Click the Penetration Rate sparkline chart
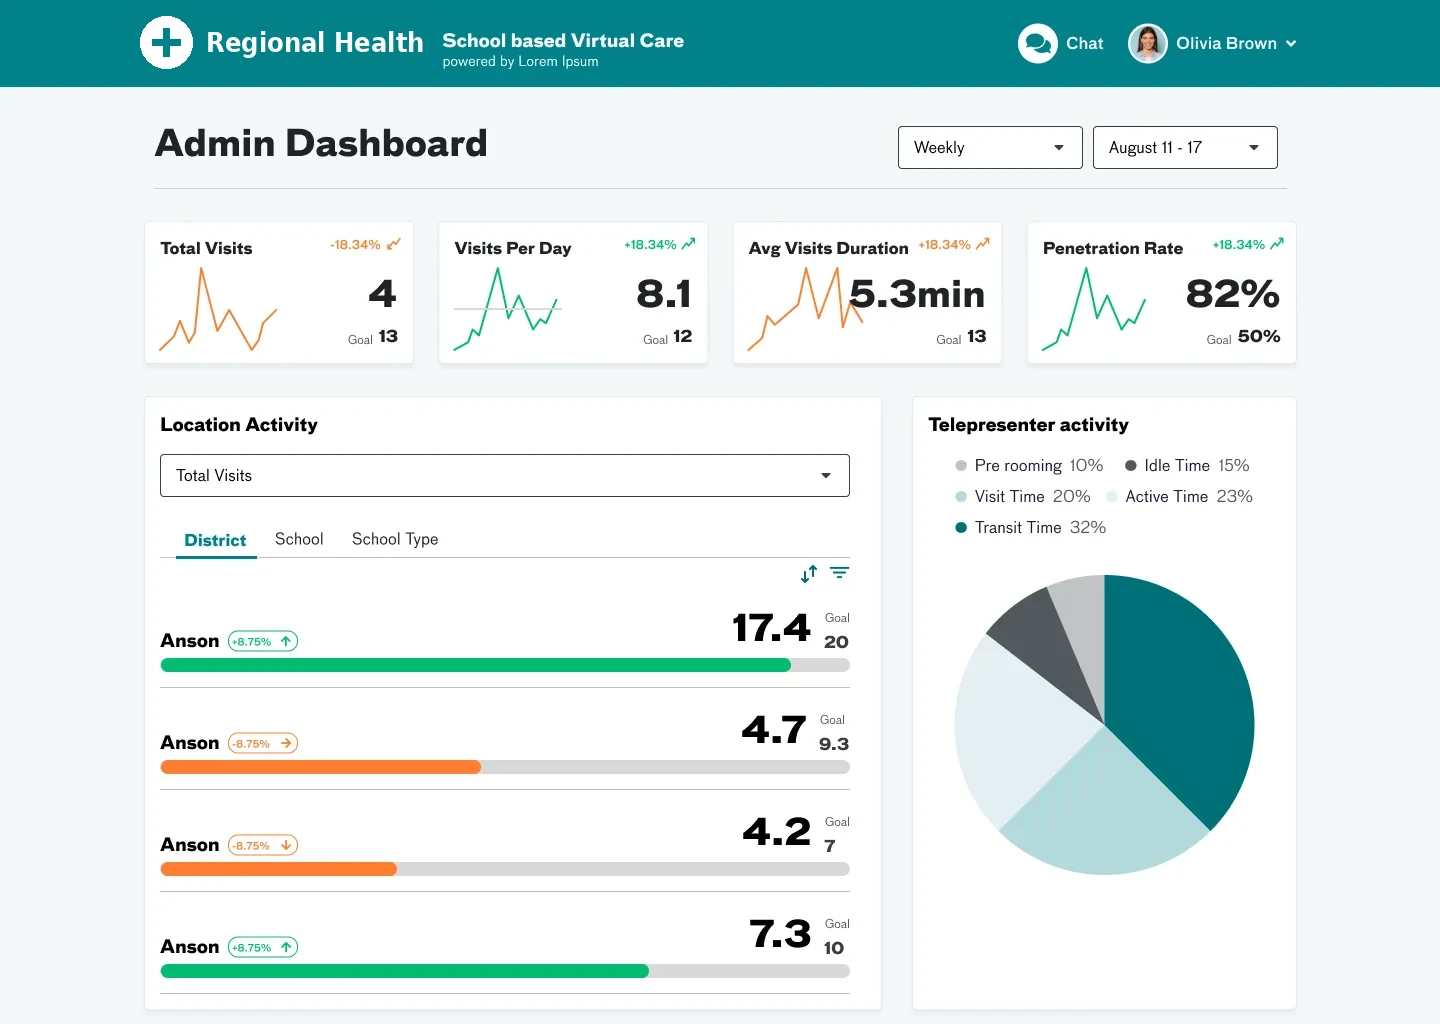This screenshot has height=1024, width=1440. (x=1094, y=310)
